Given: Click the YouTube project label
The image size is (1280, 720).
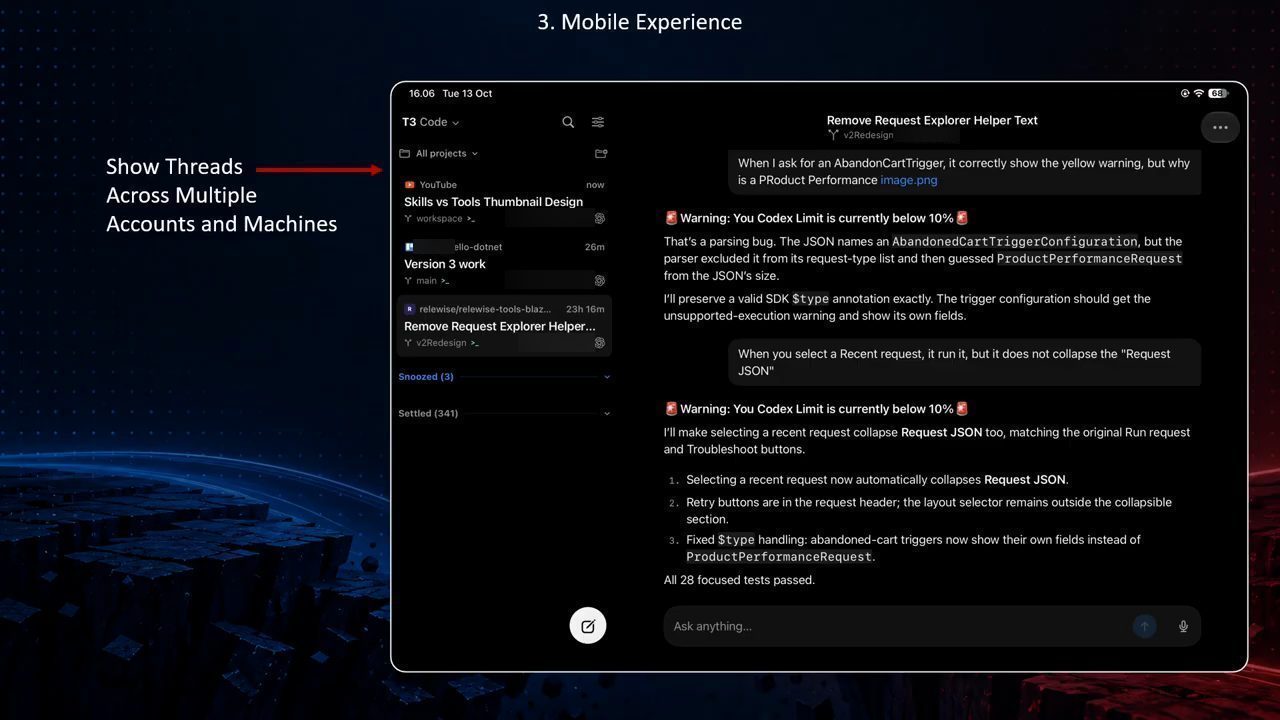Looking at the screenshot, I should point(438,185).
